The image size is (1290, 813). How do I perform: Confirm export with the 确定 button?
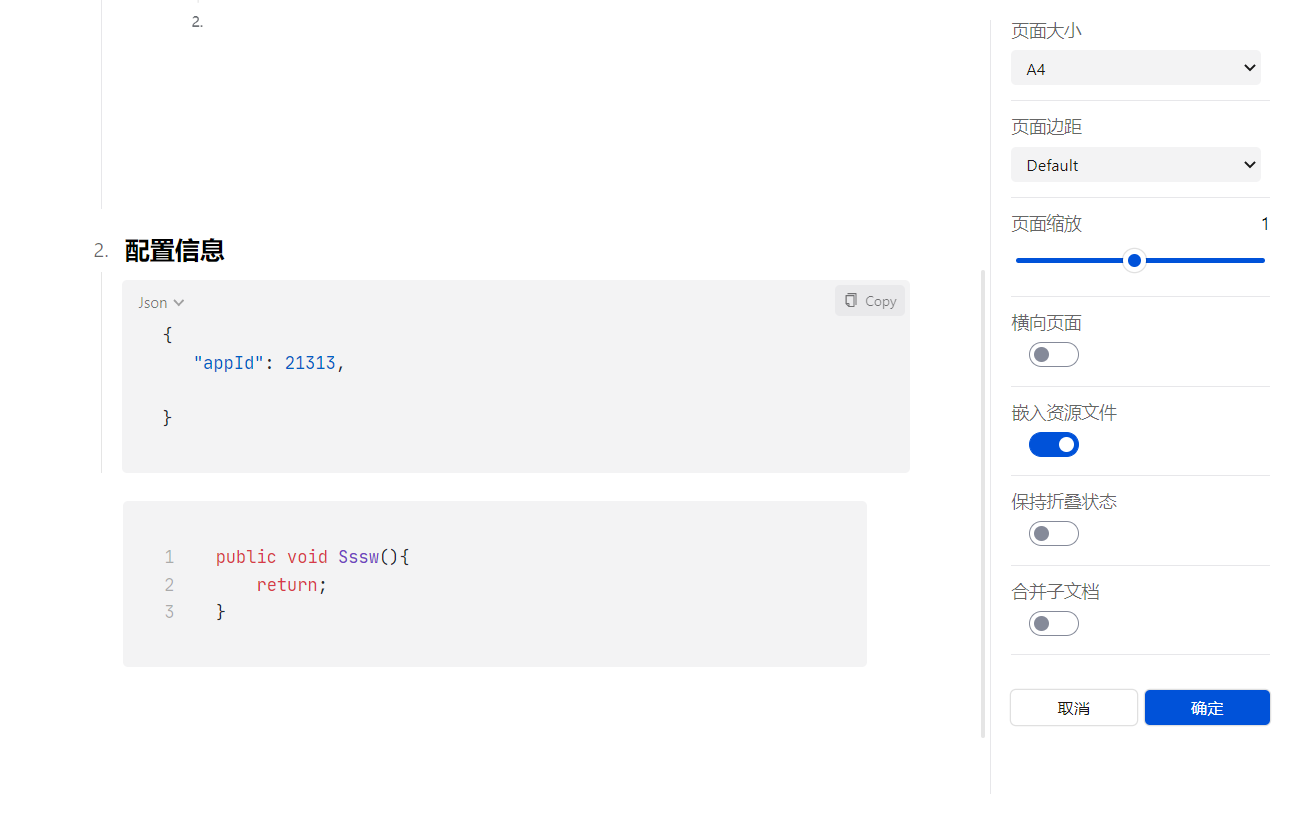click(1206, 708)
